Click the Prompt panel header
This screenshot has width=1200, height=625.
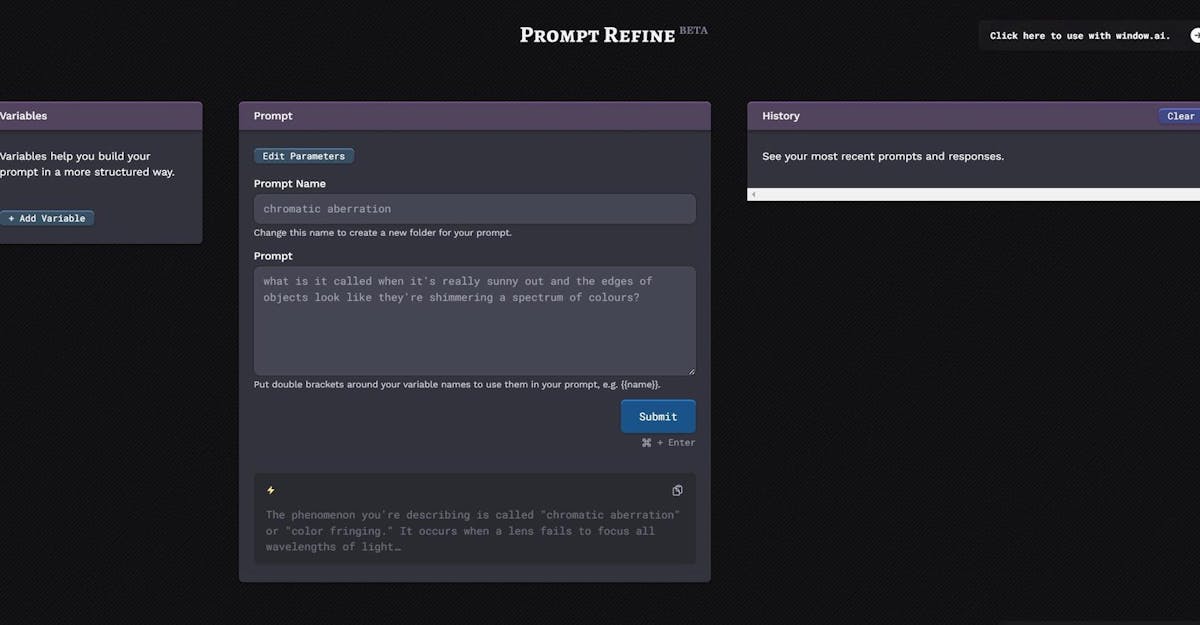pos(475,116)
